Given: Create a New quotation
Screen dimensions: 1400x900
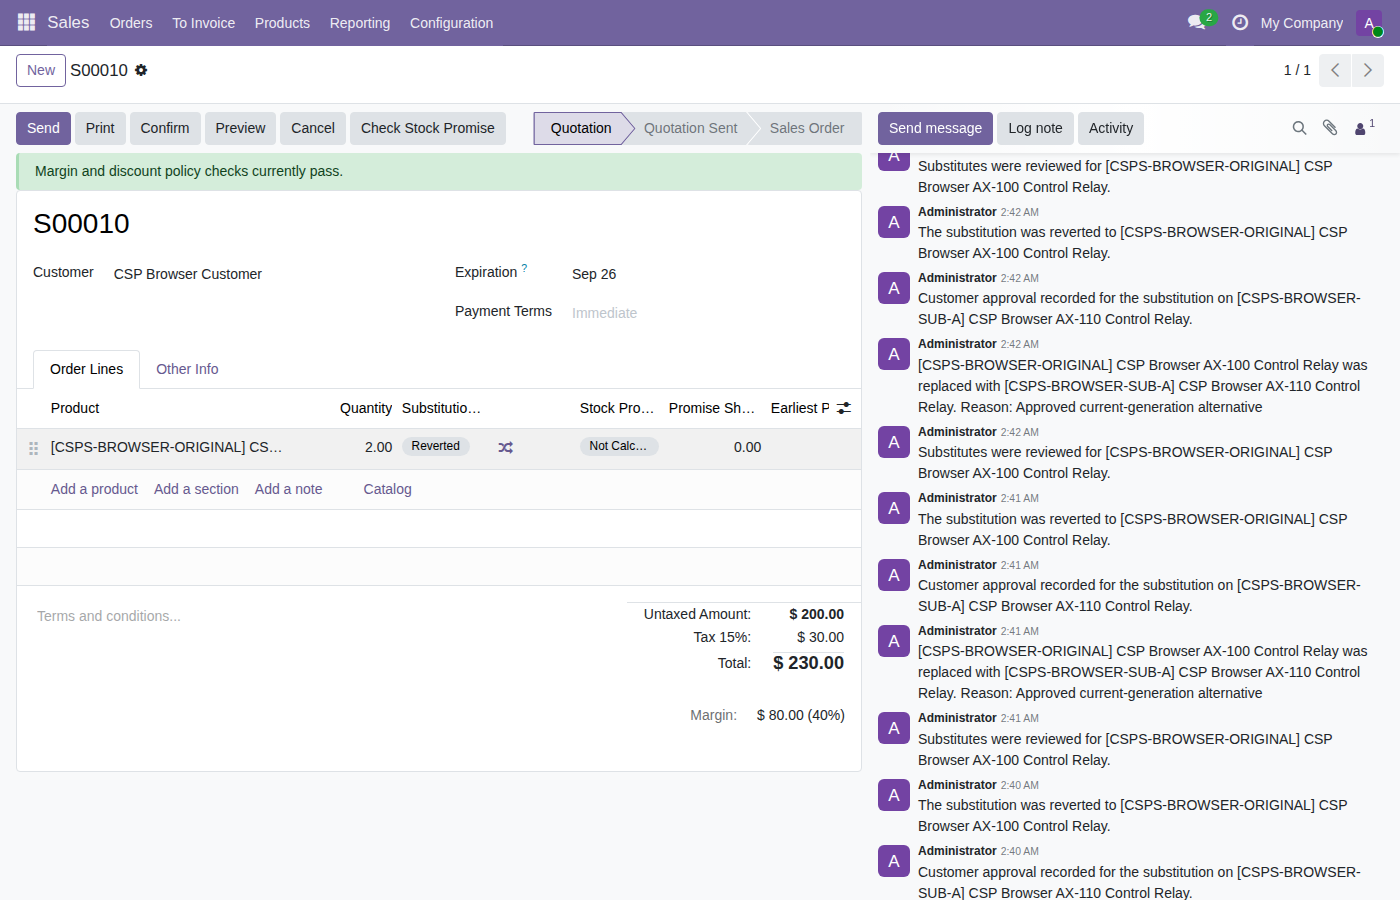Looking at the screenshot, I should coord(41,70).
